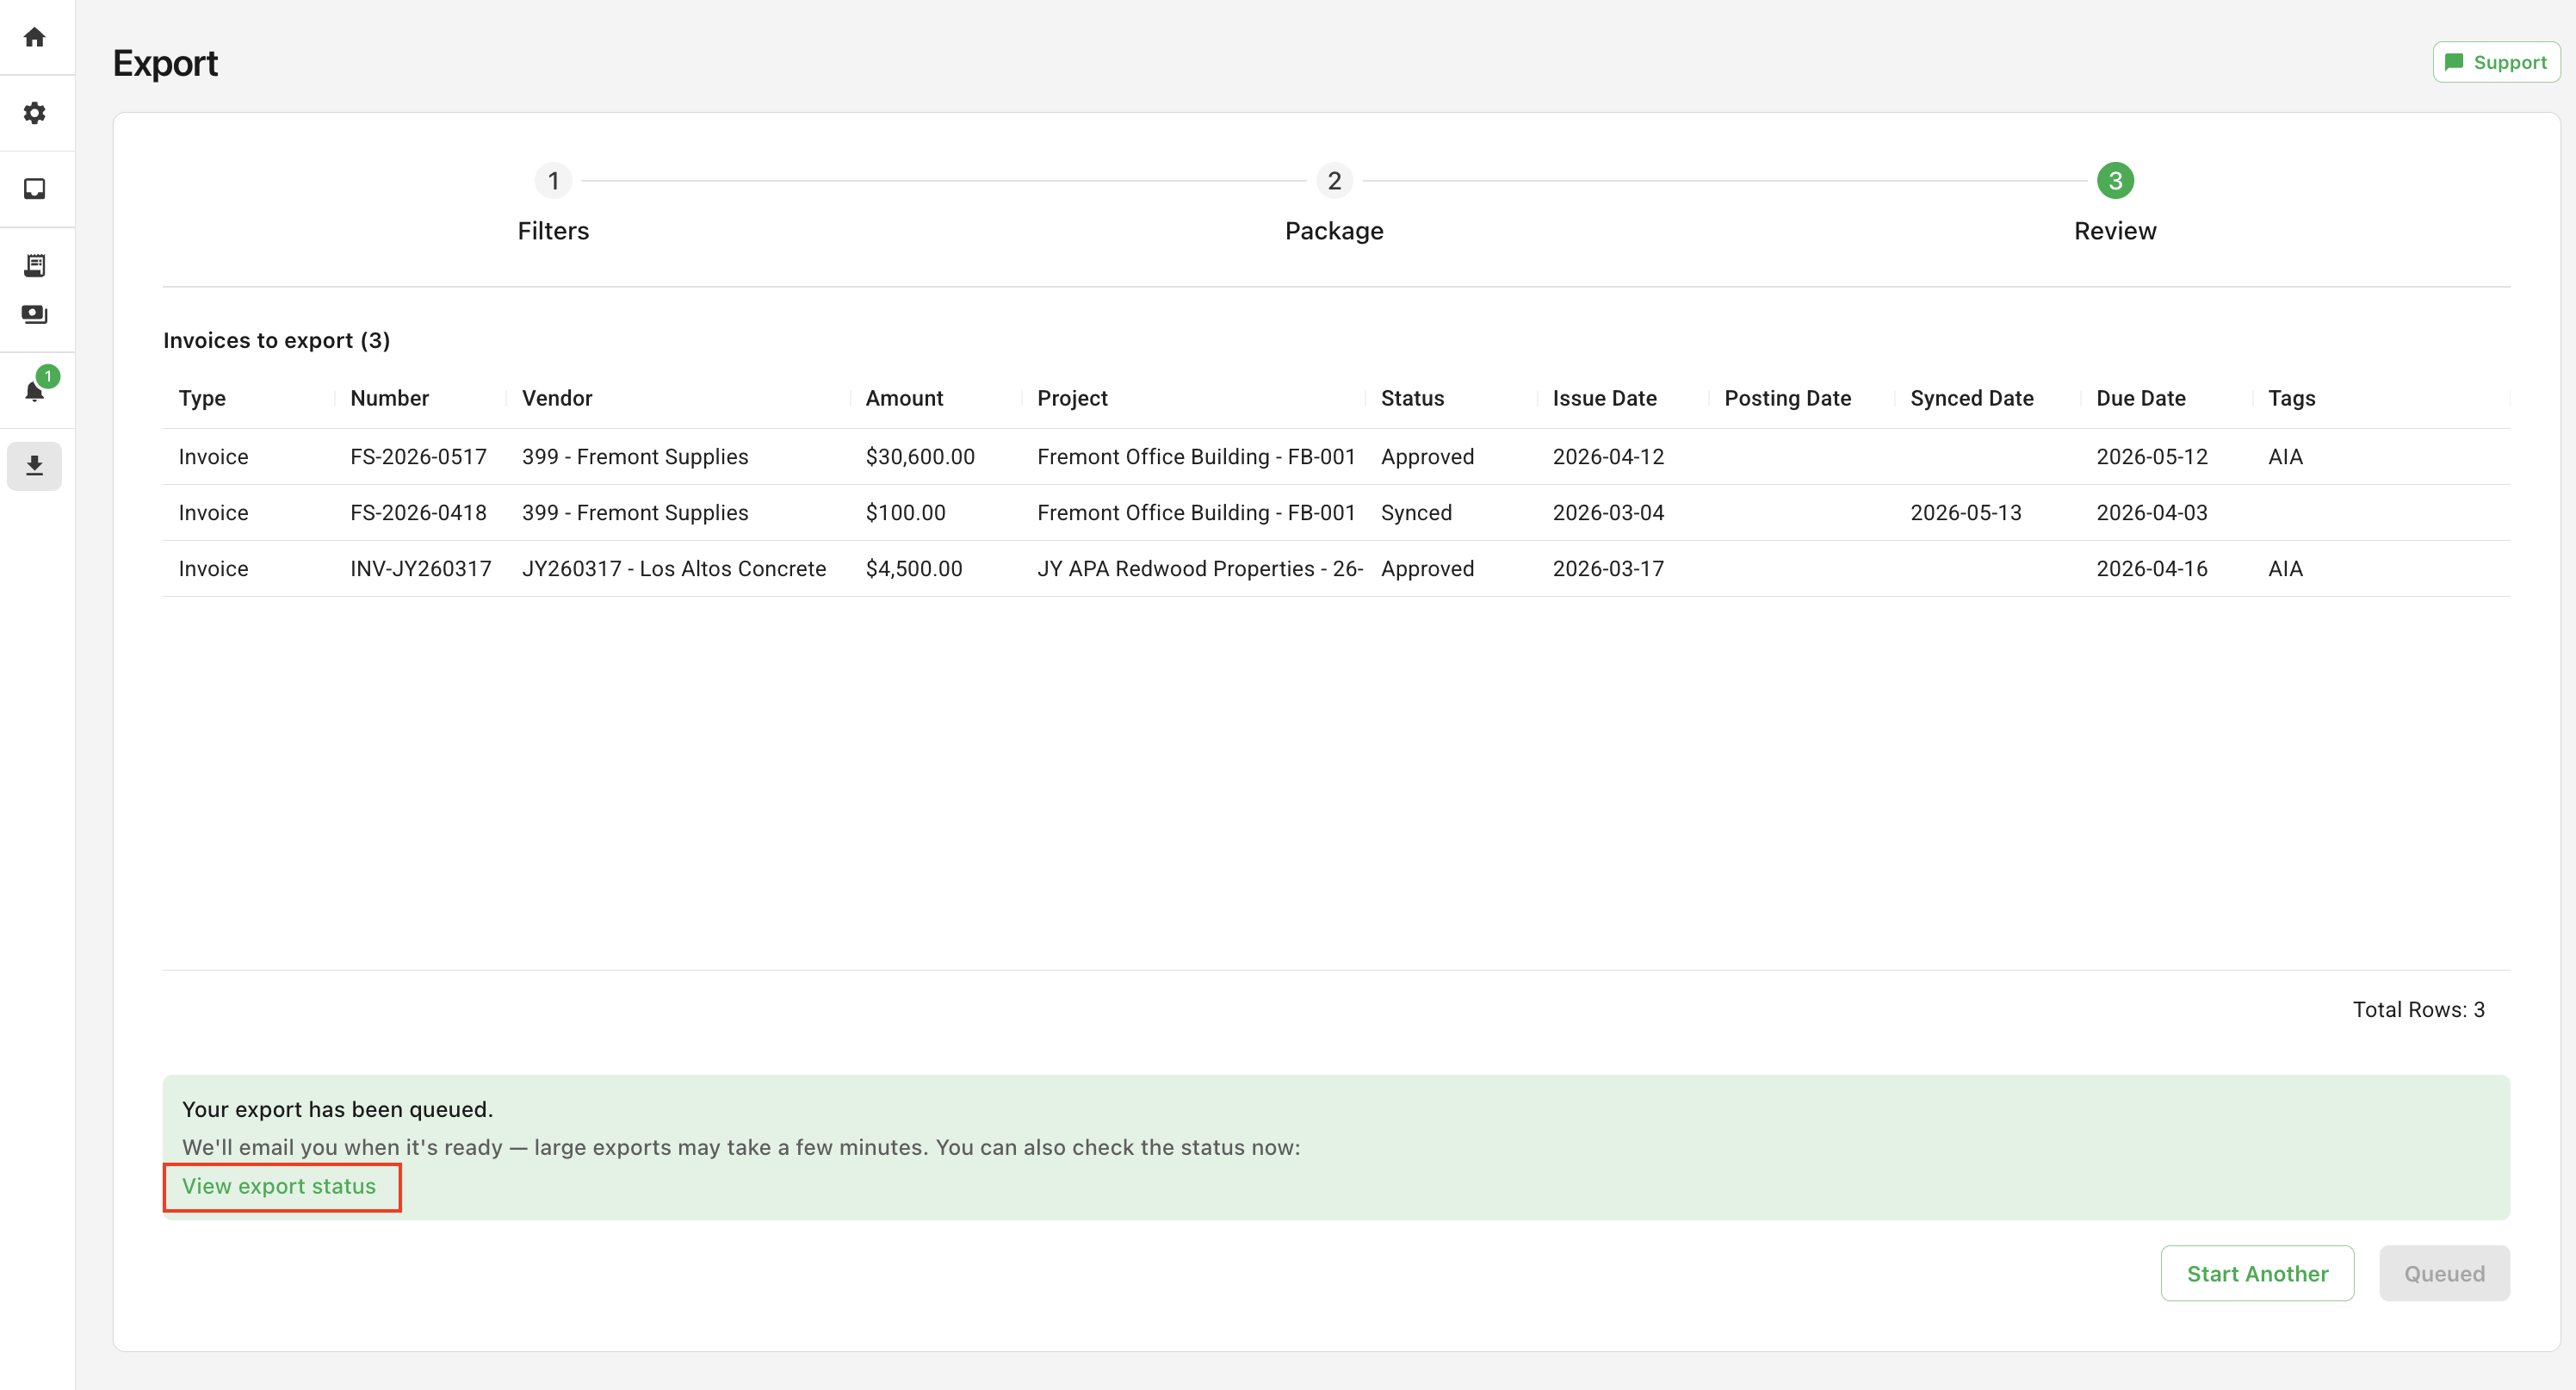Click the Project column header
The image size is (2576, 1390).
1072,398
